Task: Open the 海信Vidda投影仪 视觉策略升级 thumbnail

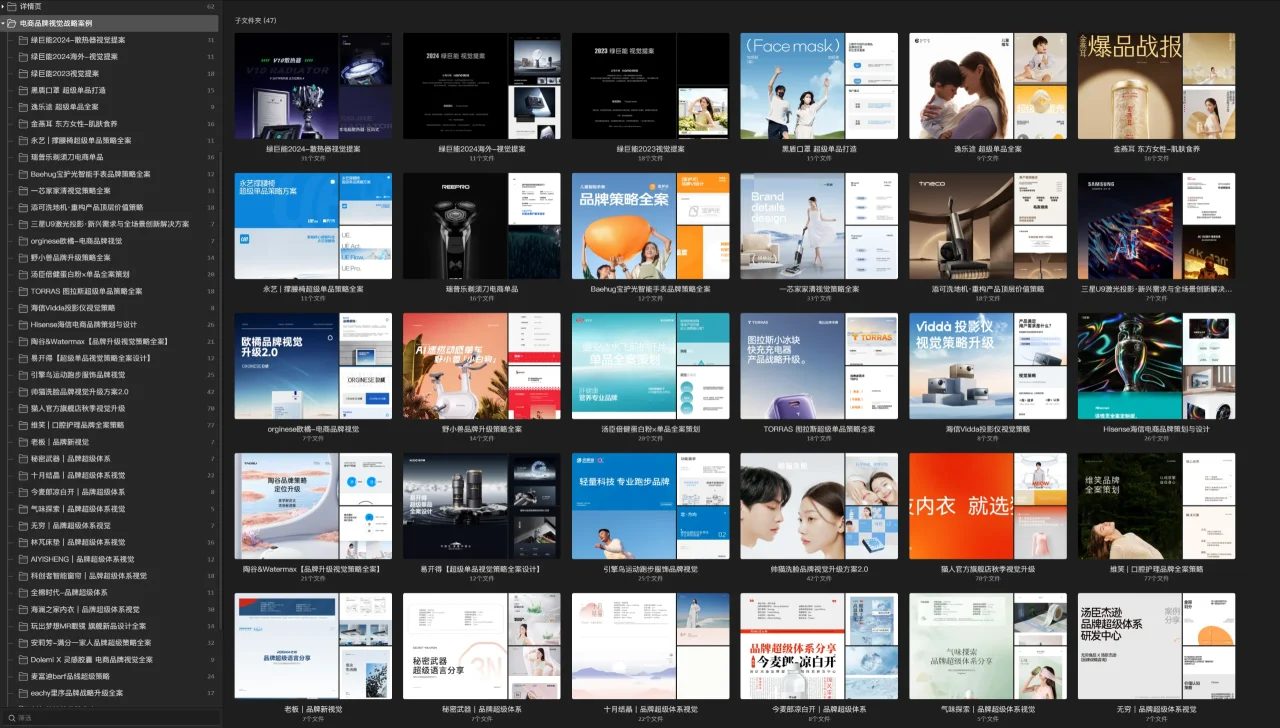Action: click(x=987, y=366)
